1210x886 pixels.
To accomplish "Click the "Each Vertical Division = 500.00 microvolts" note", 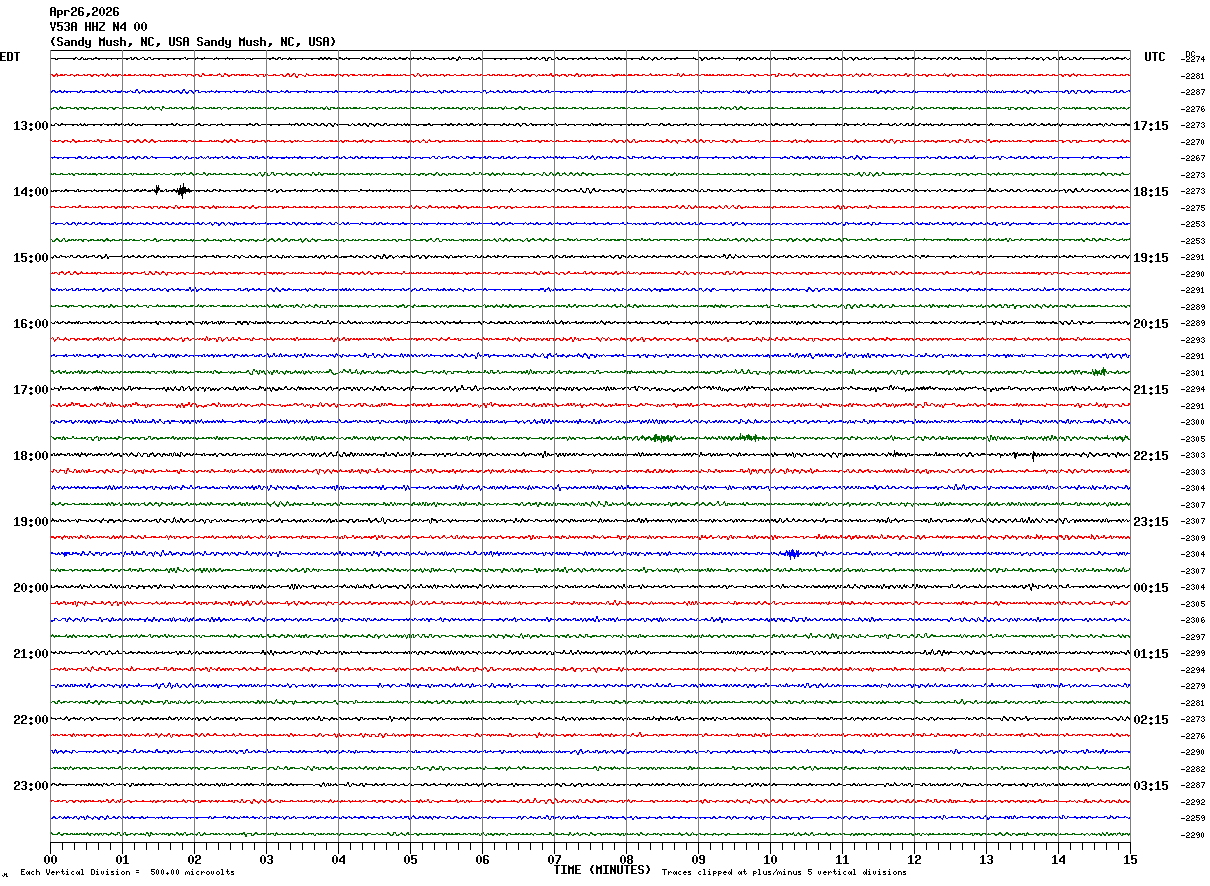I will point(127,873).
